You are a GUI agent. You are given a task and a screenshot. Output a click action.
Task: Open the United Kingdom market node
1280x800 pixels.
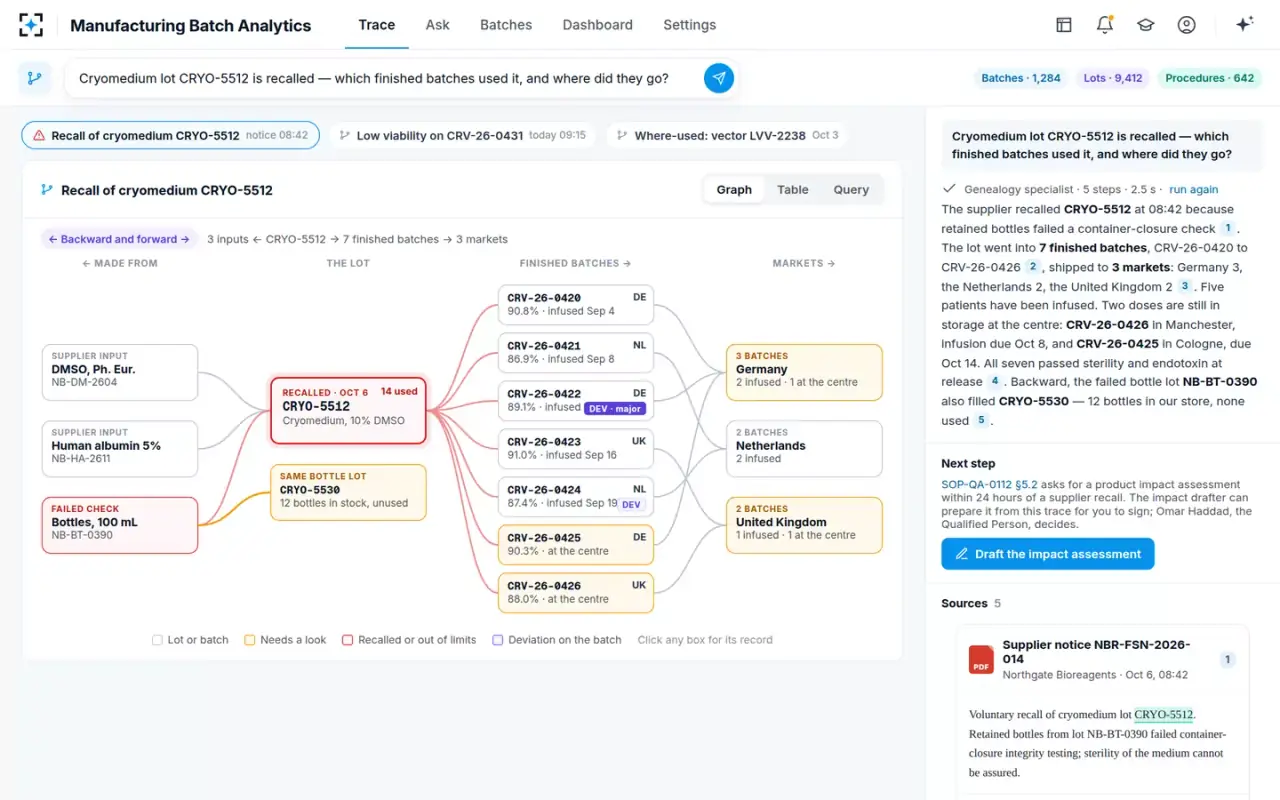804,525
